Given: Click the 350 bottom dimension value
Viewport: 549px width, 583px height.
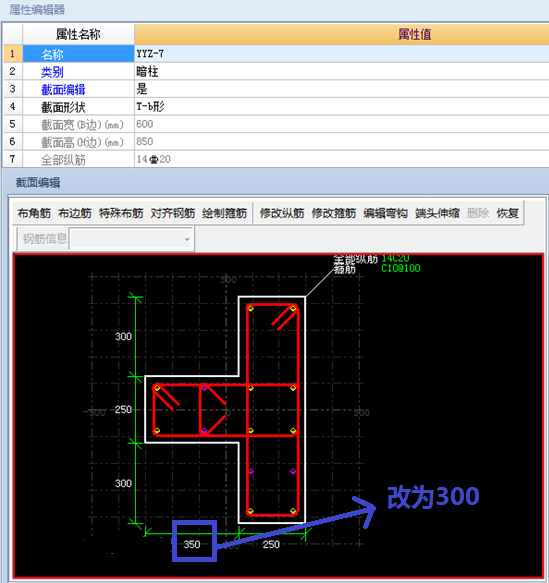Looking at the screenshot, I should click(x=192, y=544).
